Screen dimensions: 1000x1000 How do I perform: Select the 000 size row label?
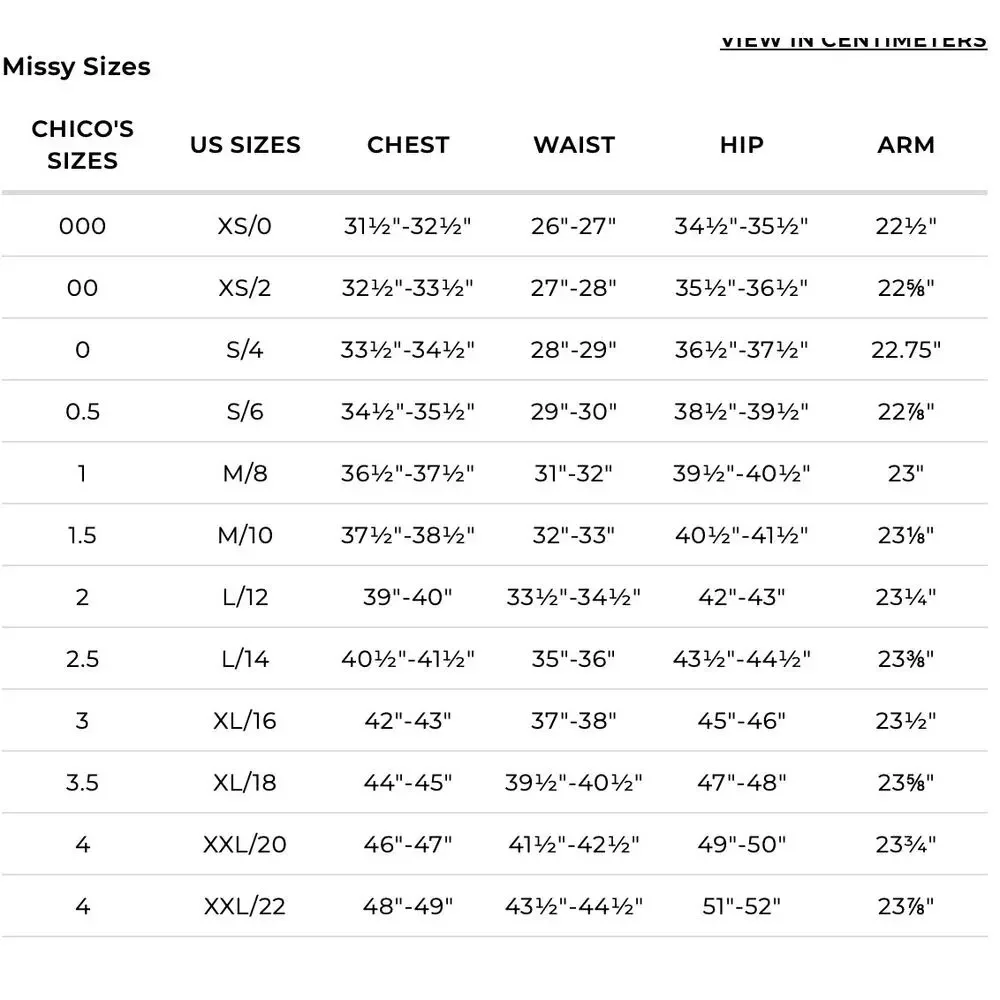(82, 226)
